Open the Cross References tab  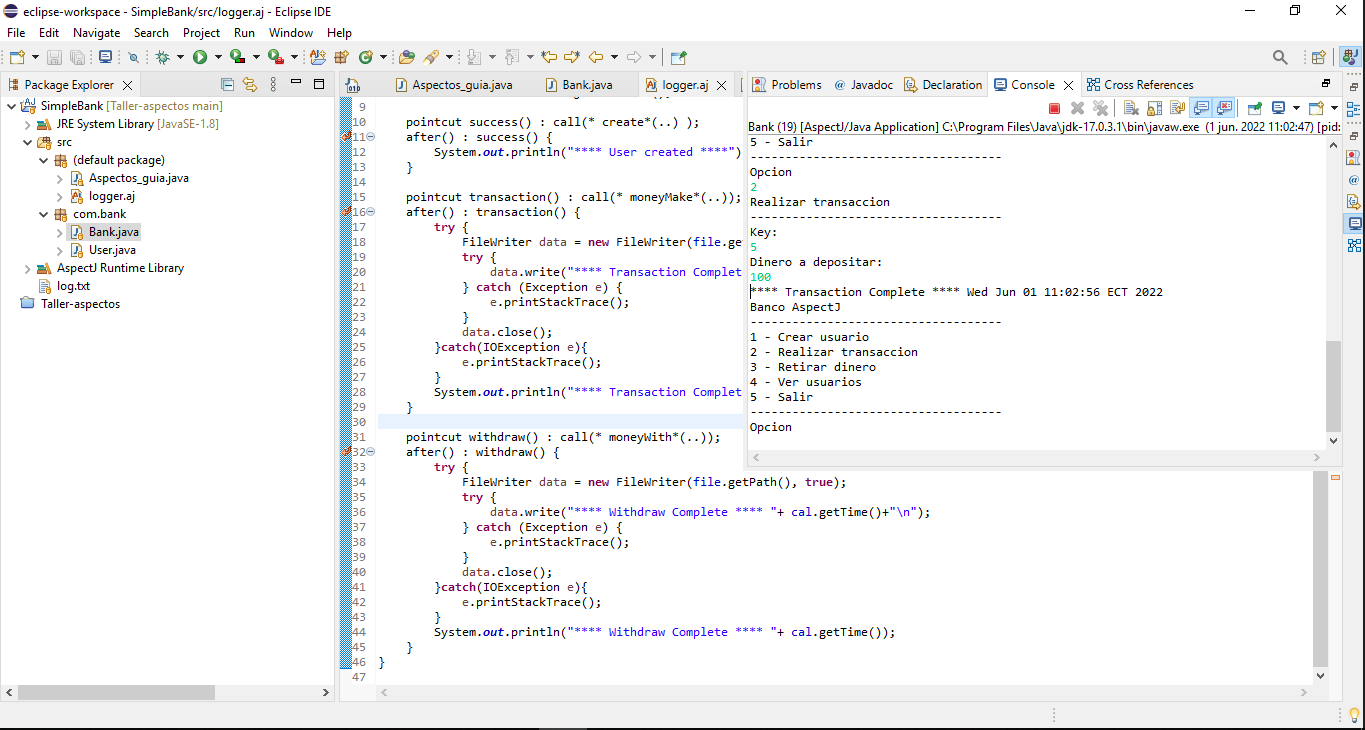(1140, 85)
